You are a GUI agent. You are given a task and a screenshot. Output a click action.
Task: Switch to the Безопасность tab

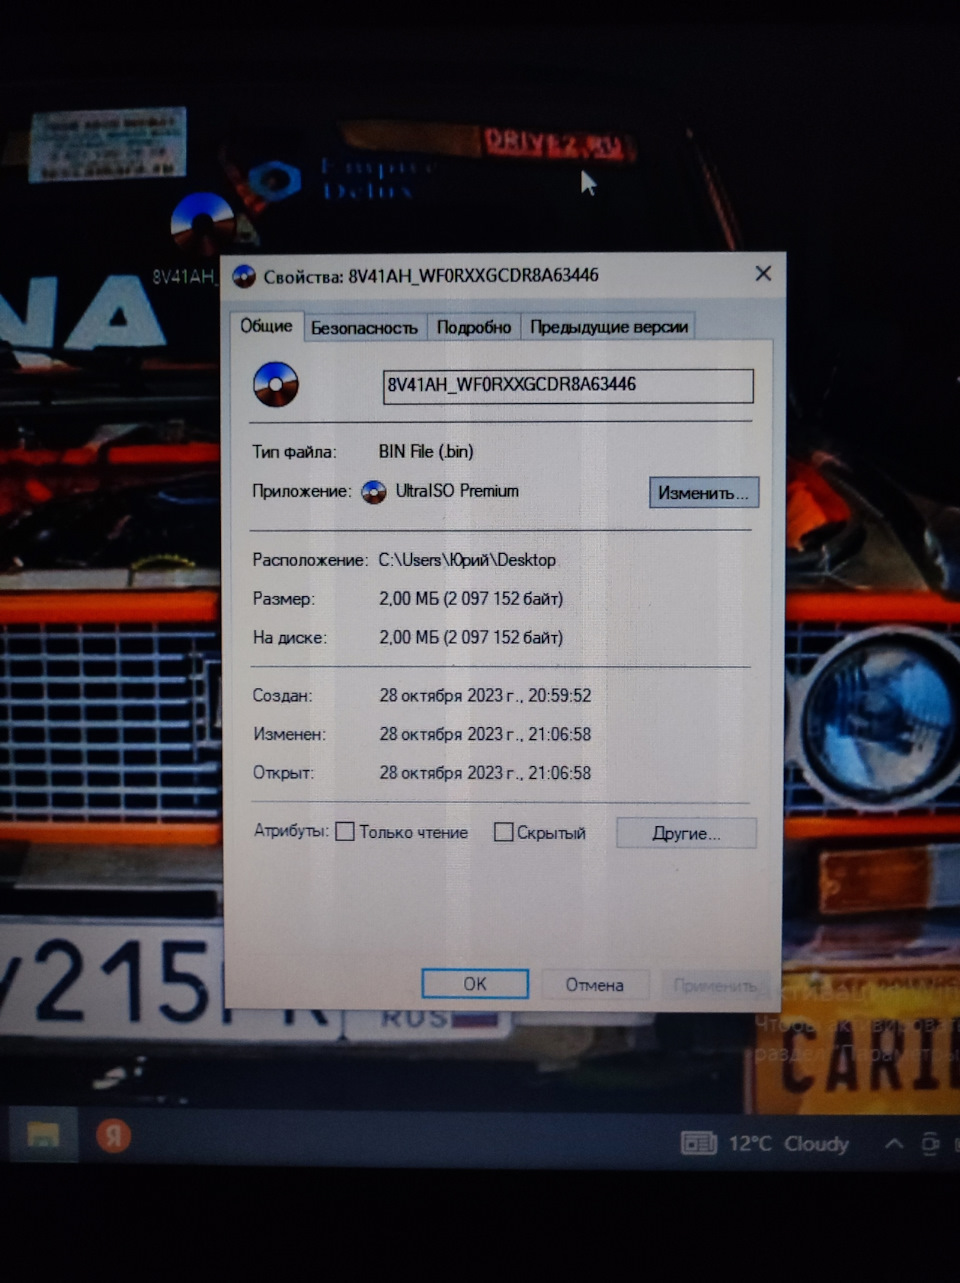(x=367, y=326)
